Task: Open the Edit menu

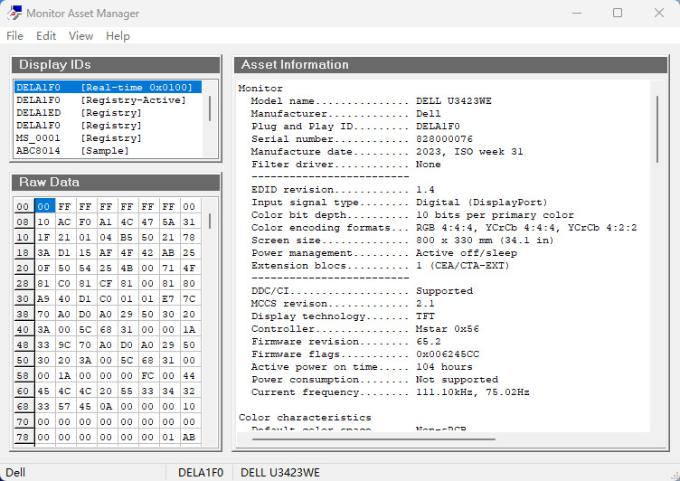Action: click(46, 36)
